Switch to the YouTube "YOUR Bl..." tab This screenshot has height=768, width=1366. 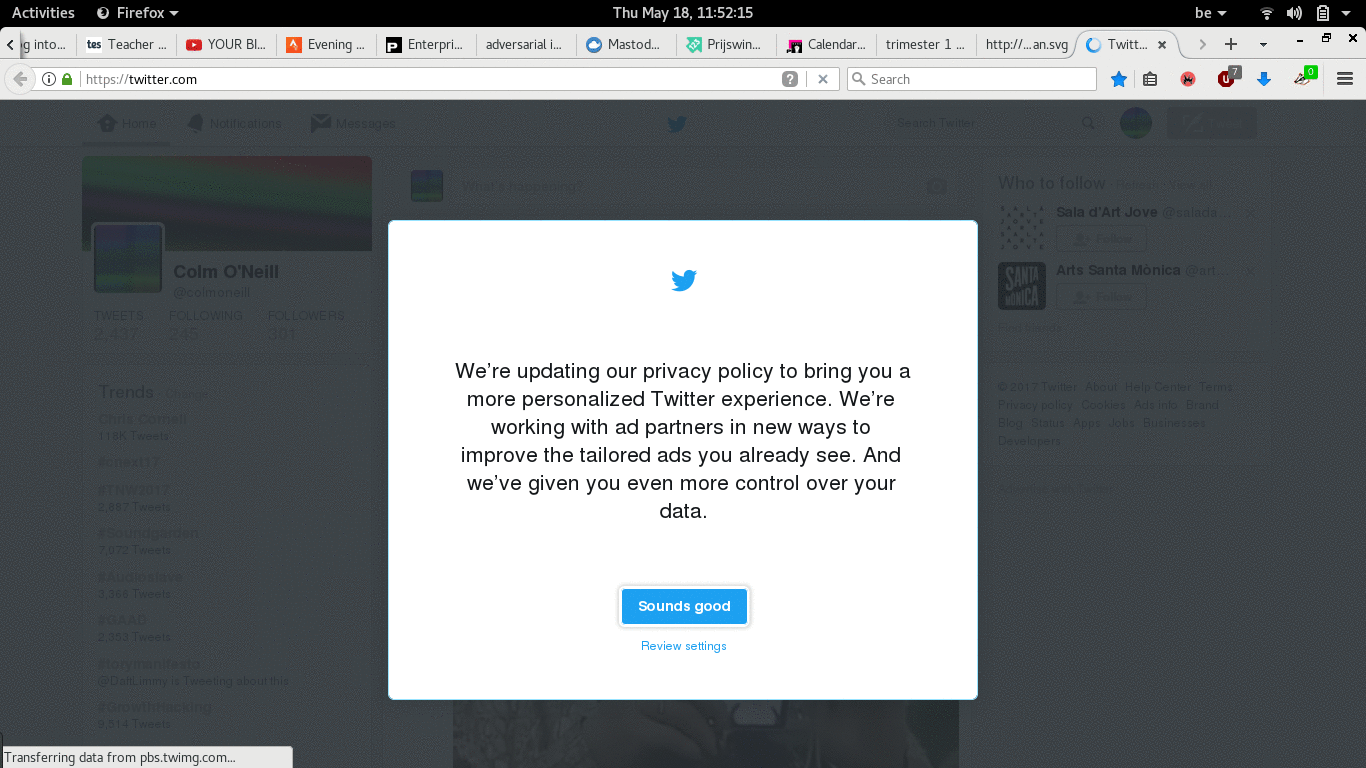pyautogui.click(x=226, y=44)
